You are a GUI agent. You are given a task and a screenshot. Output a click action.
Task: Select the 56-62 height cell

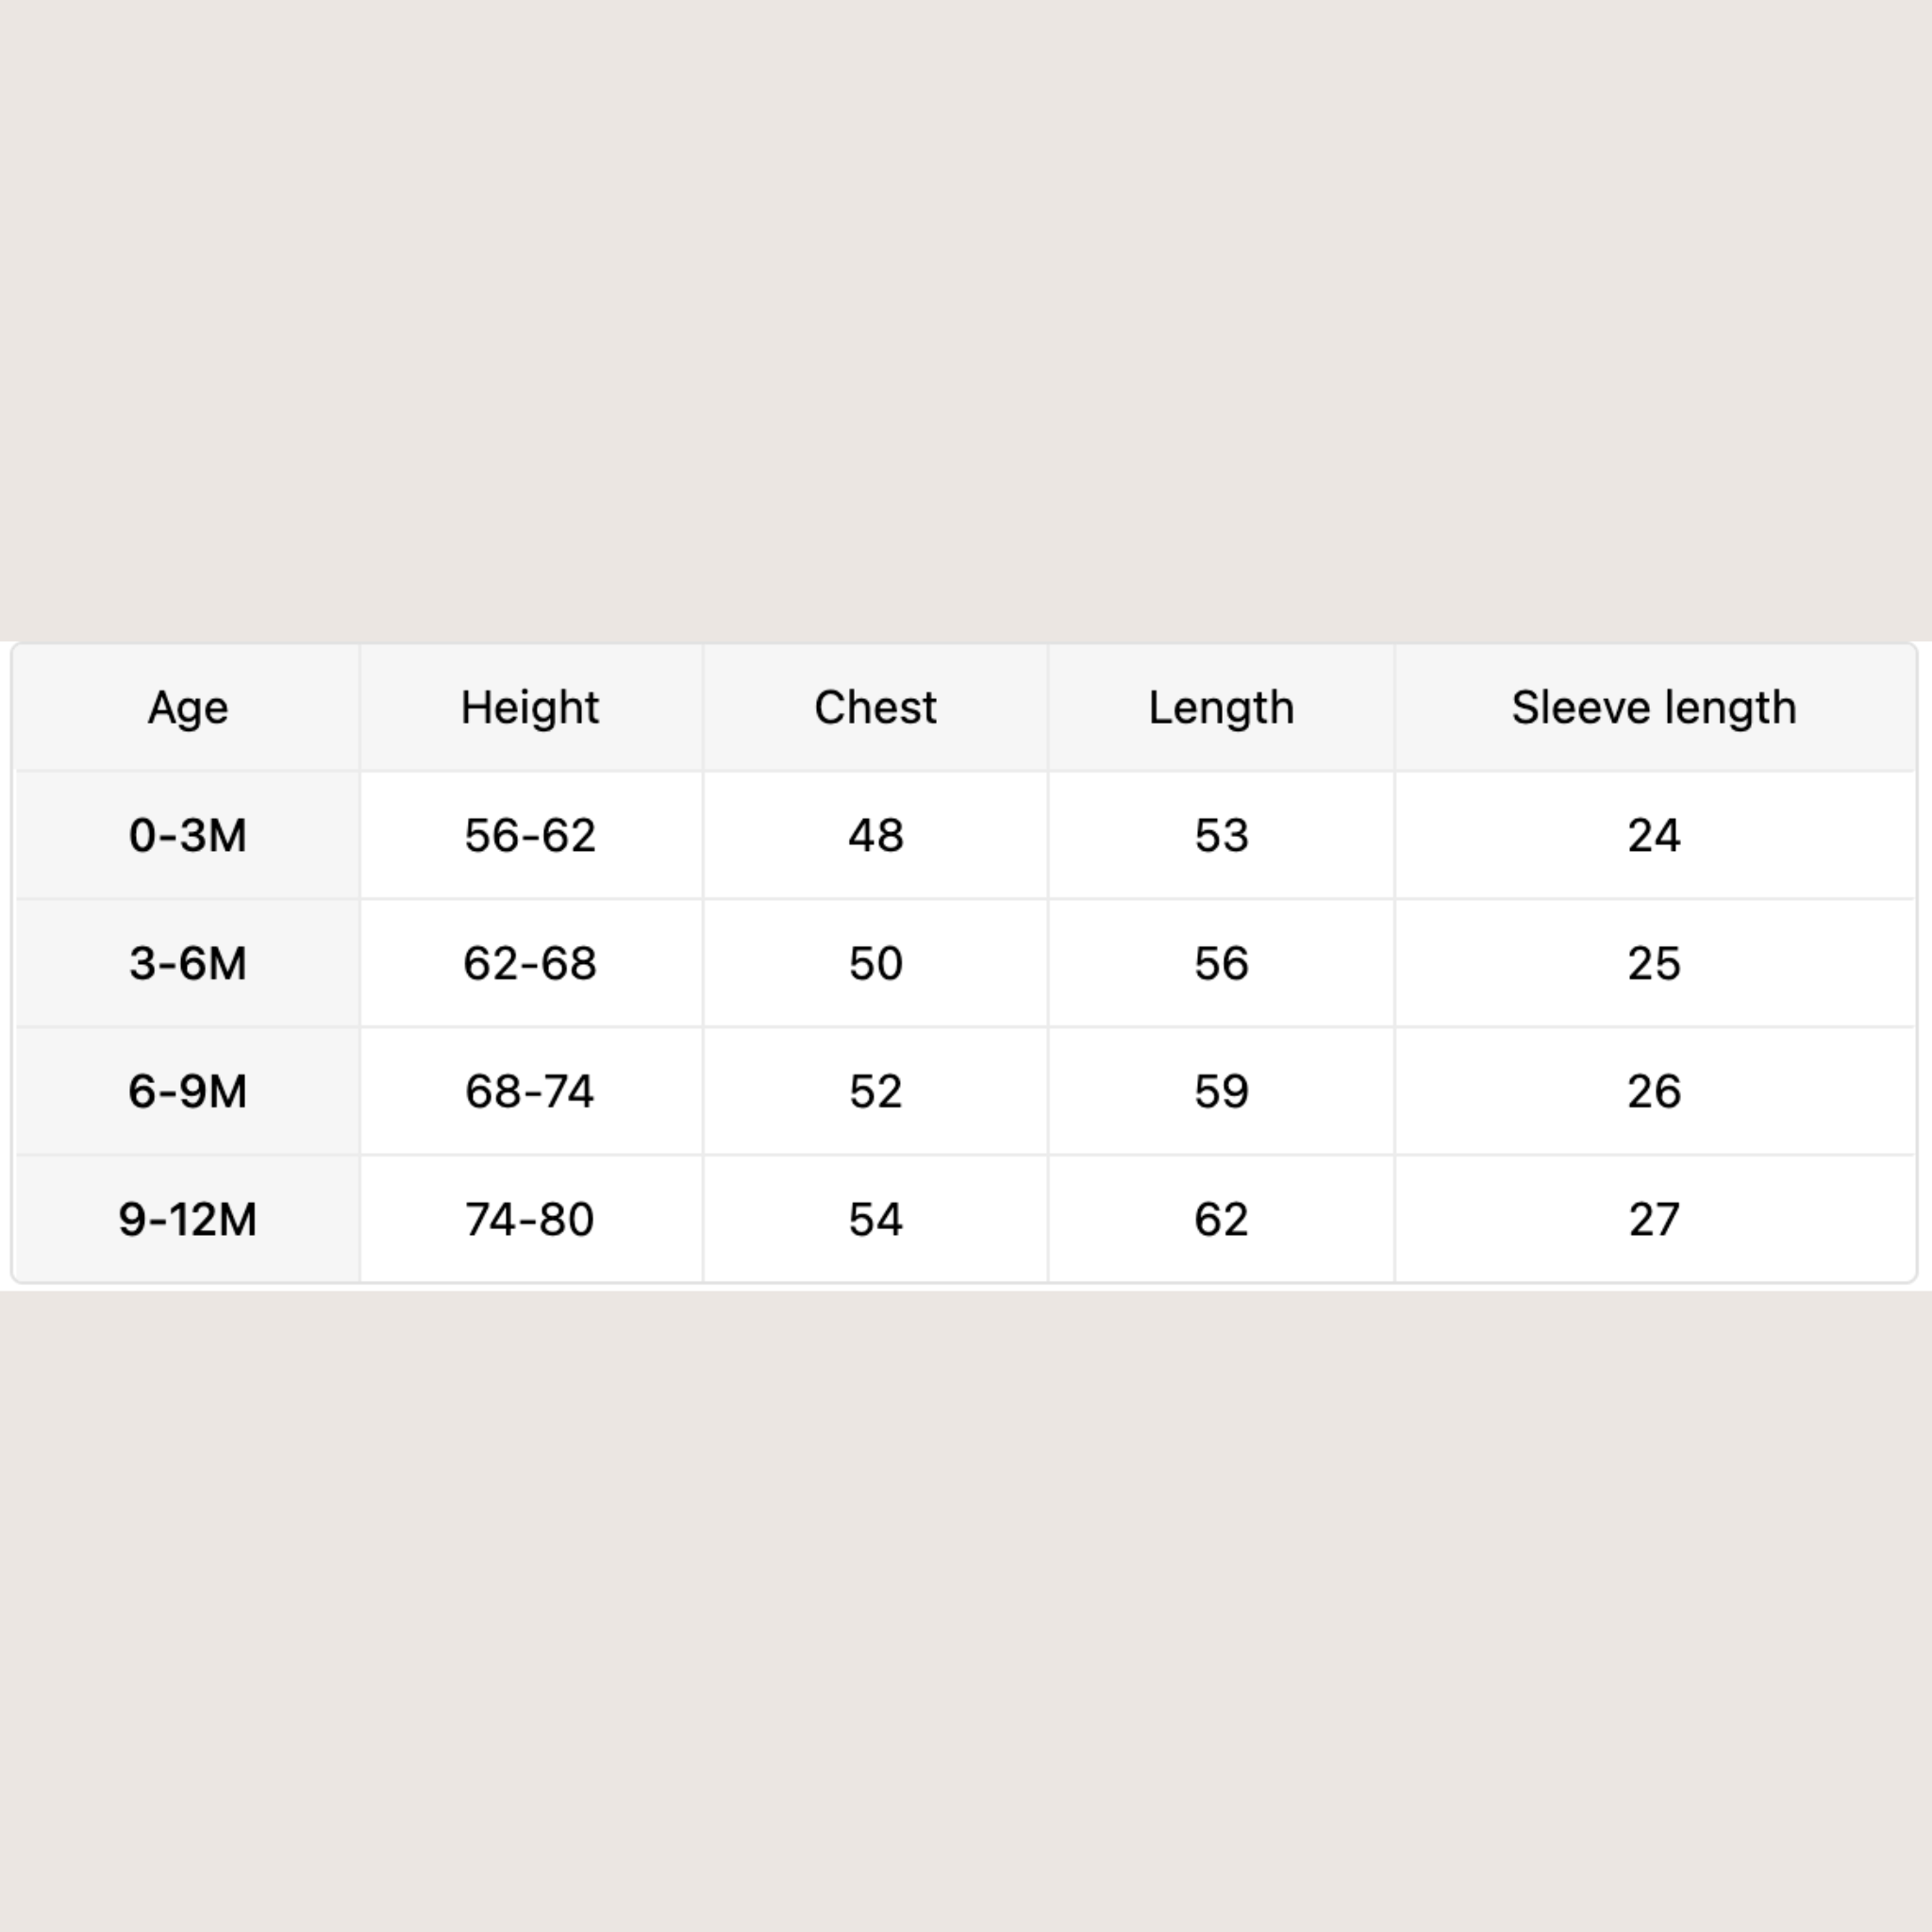pyautogui.click(x=531, y=835)
